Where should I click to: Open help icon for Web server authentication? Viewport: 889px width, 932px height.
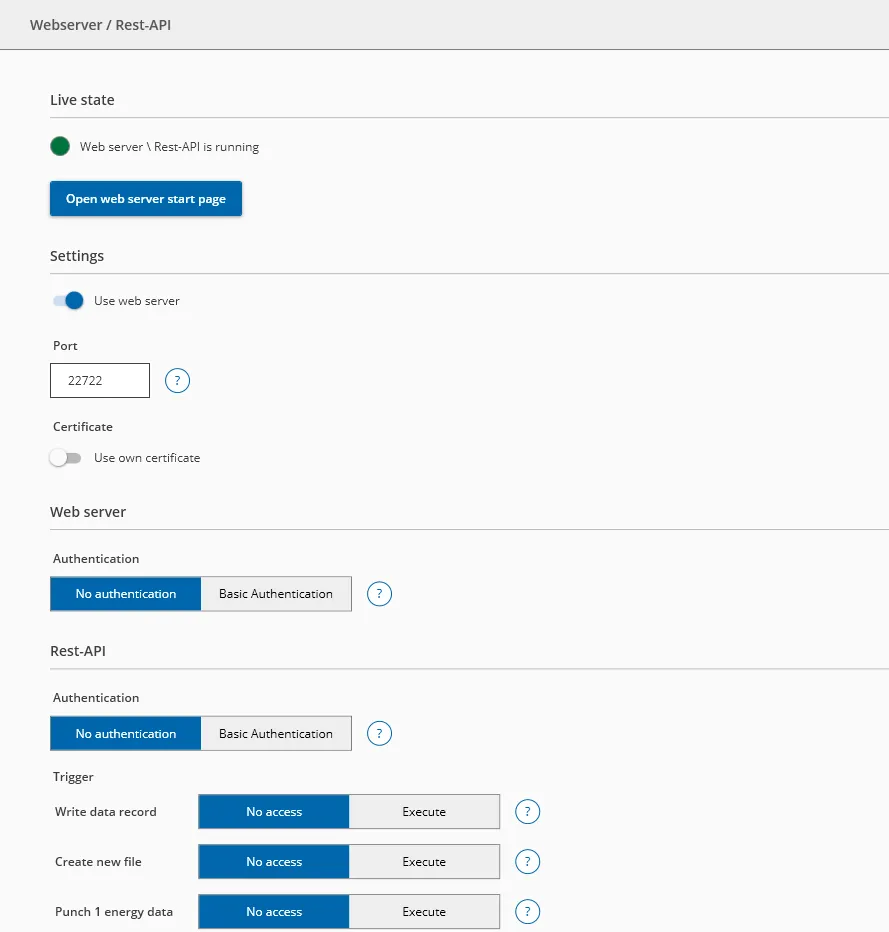click(379, 594)
